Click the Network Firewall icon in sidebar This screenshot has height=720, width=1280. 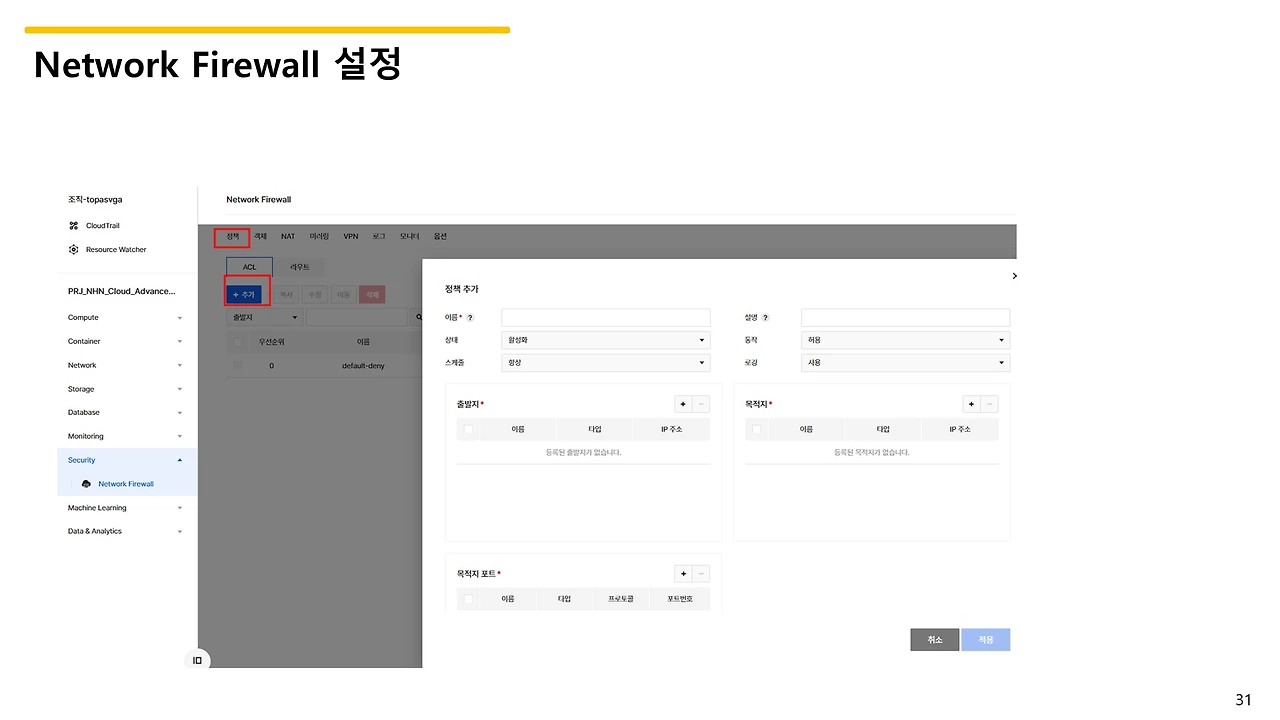(x=86, y=484)
